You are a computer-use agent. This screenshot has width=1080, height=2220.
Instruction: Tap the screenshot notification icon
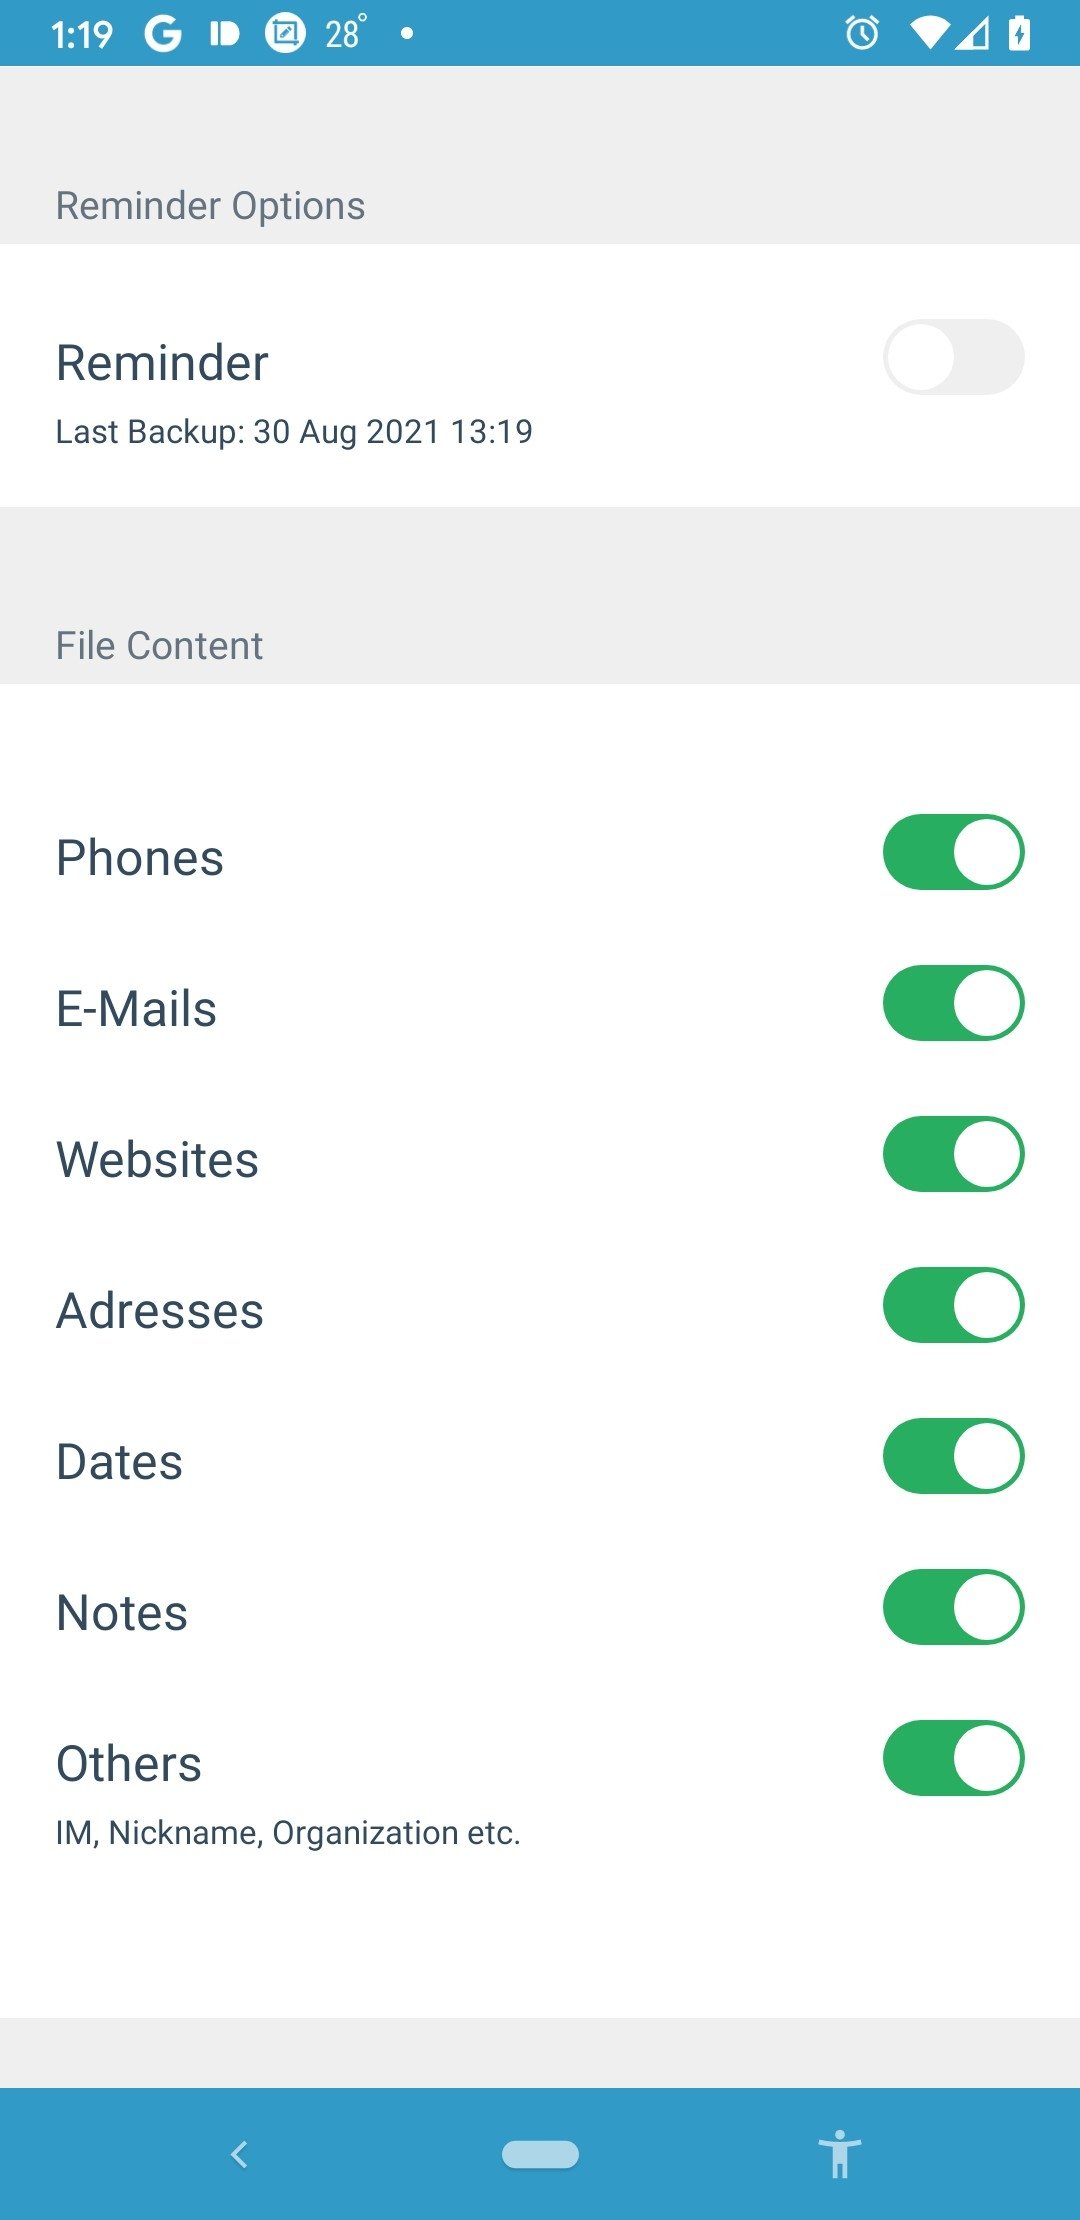(x=285, y=34)
